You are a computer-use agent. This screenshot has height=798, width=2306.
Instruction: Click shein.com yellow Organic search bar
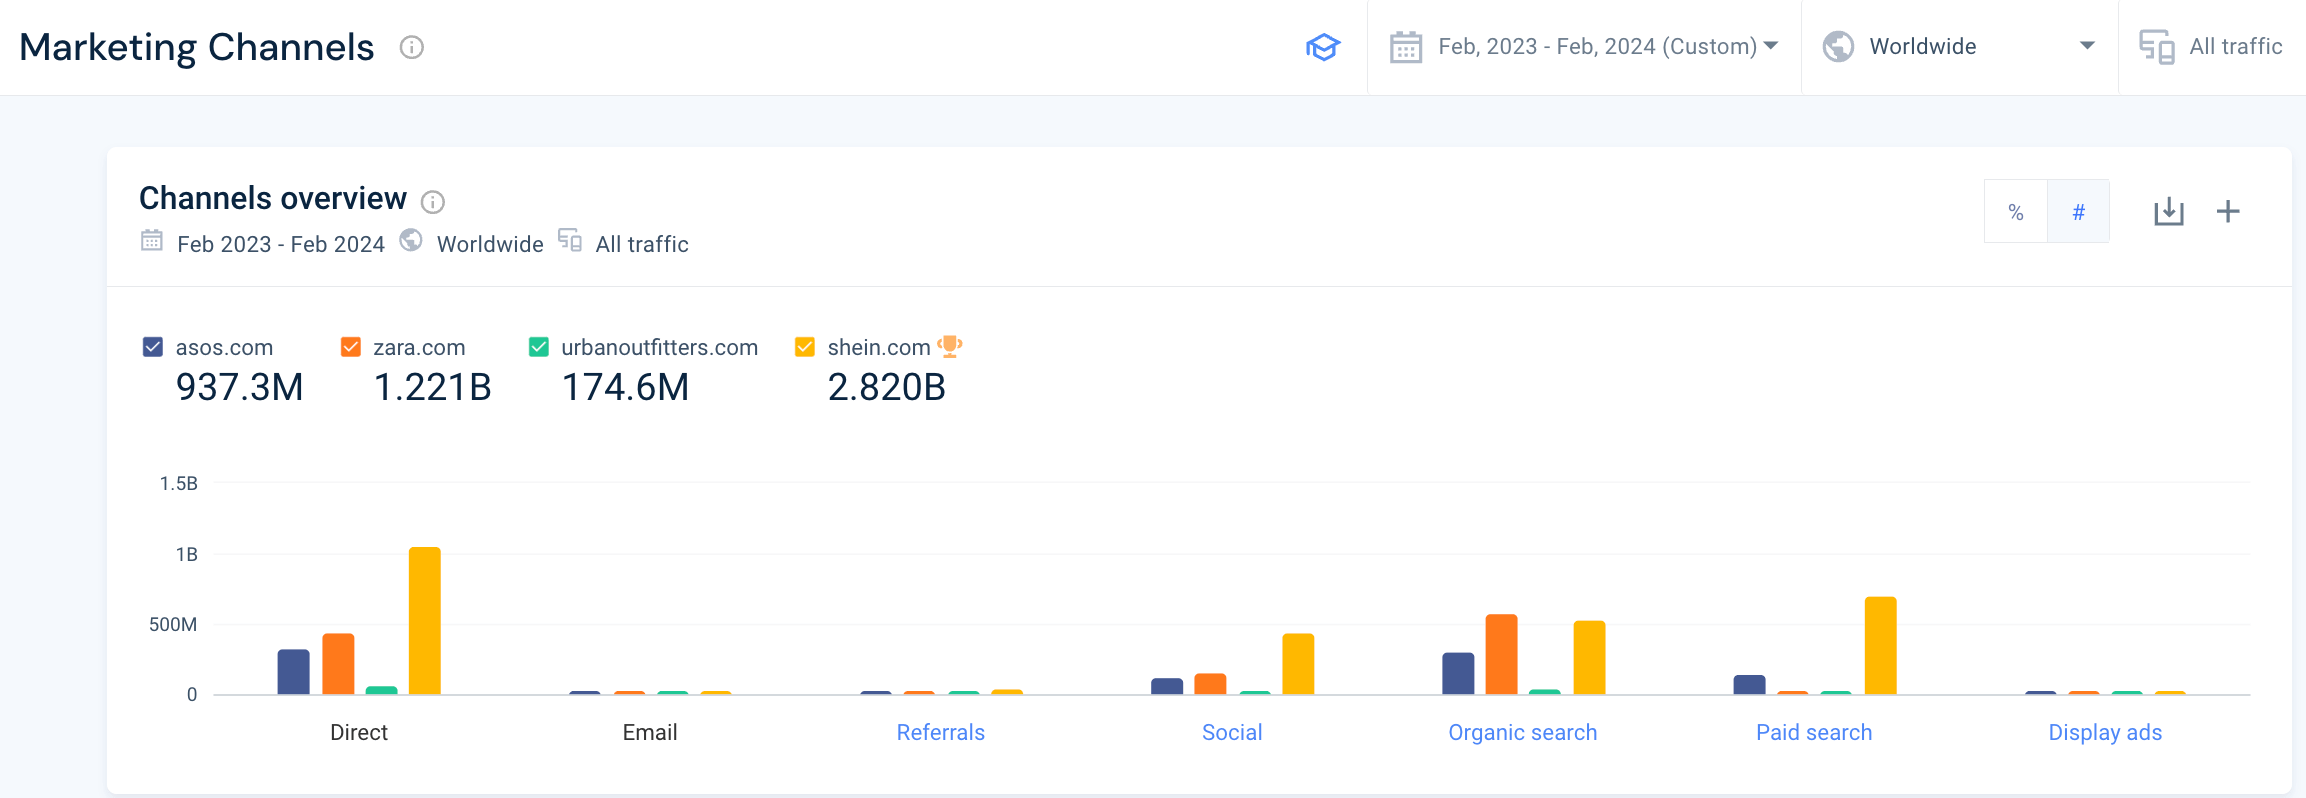pyautogui.click(x=1590, y=658)
